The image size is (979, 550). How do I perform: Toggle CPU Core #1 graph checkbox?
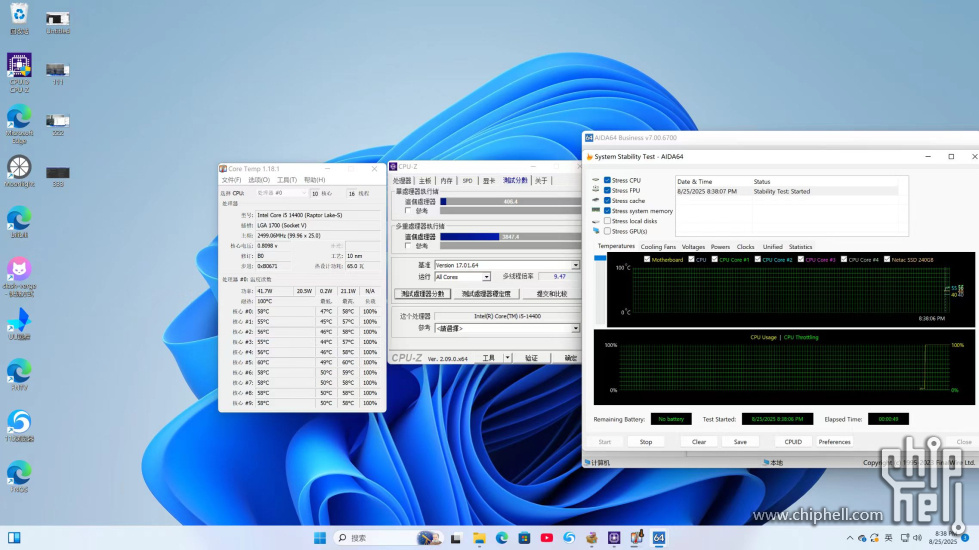[715, 259]
